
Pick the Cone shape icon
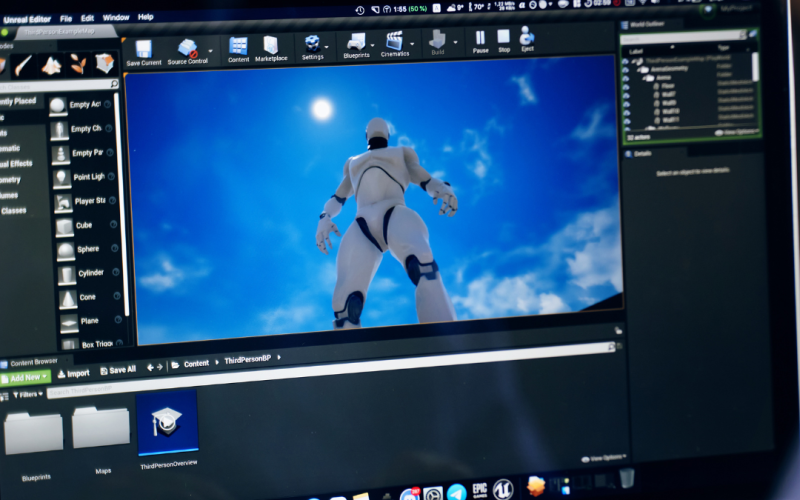[67, 298]
